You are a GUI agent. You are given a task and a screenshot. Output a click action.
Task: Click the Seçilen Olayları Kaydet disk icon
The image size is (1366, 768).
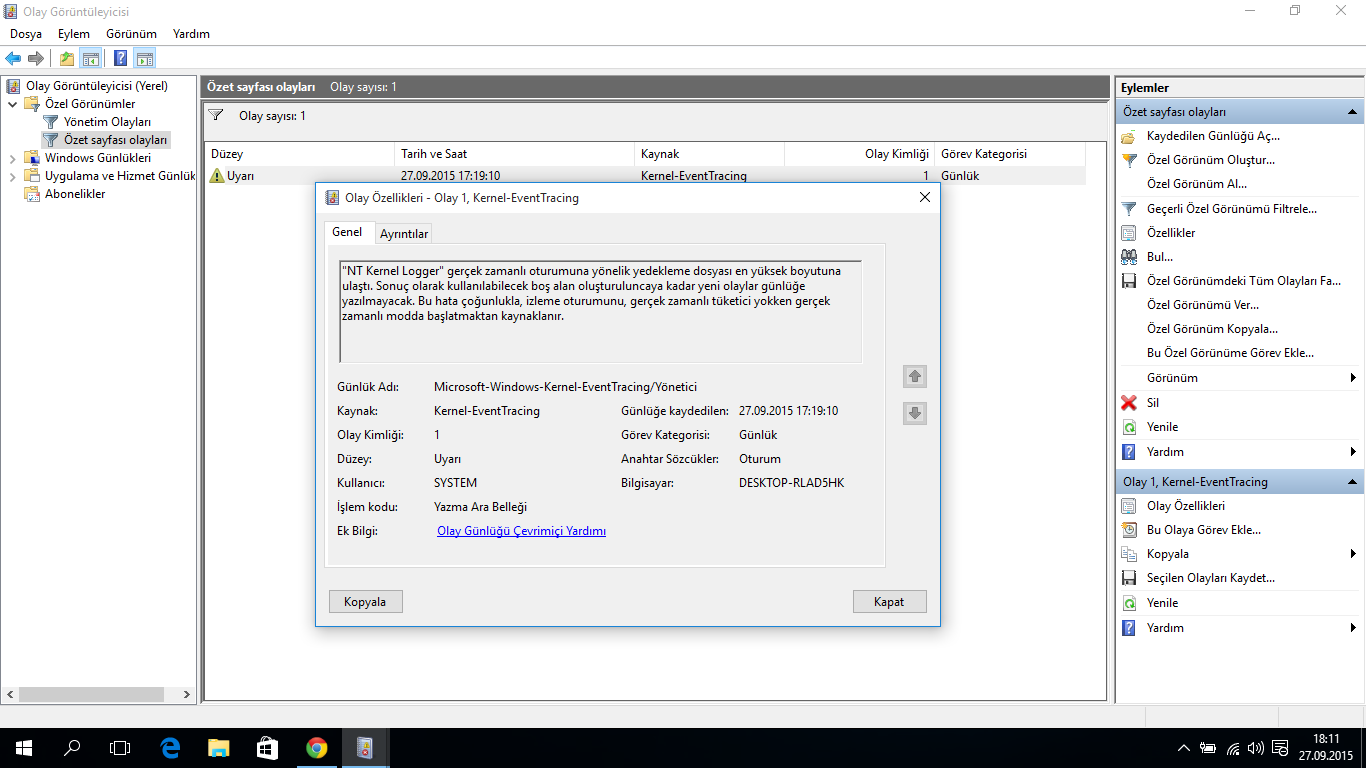click(1129, 578)
